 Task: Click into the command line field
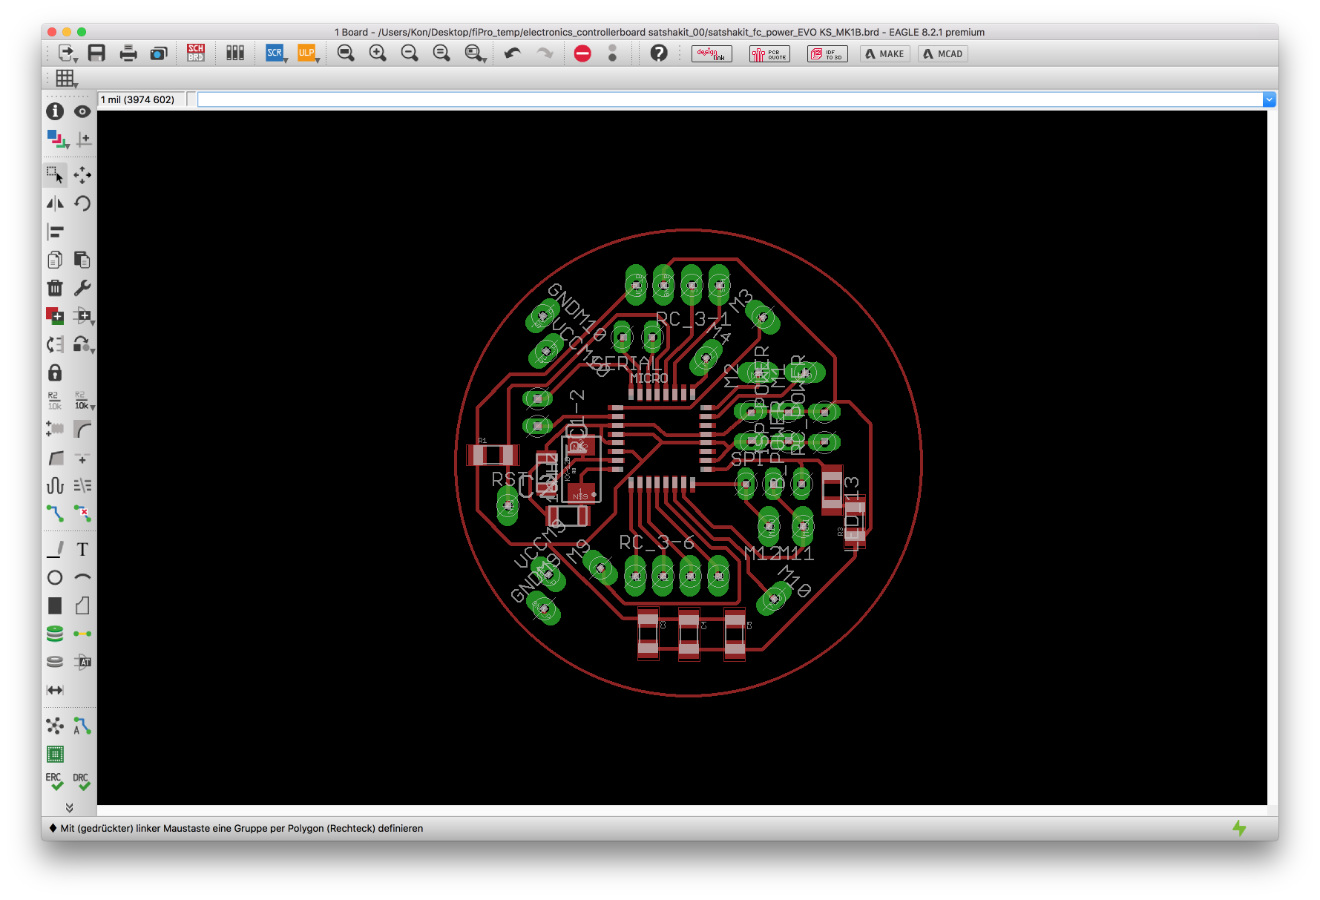(730, 99)
